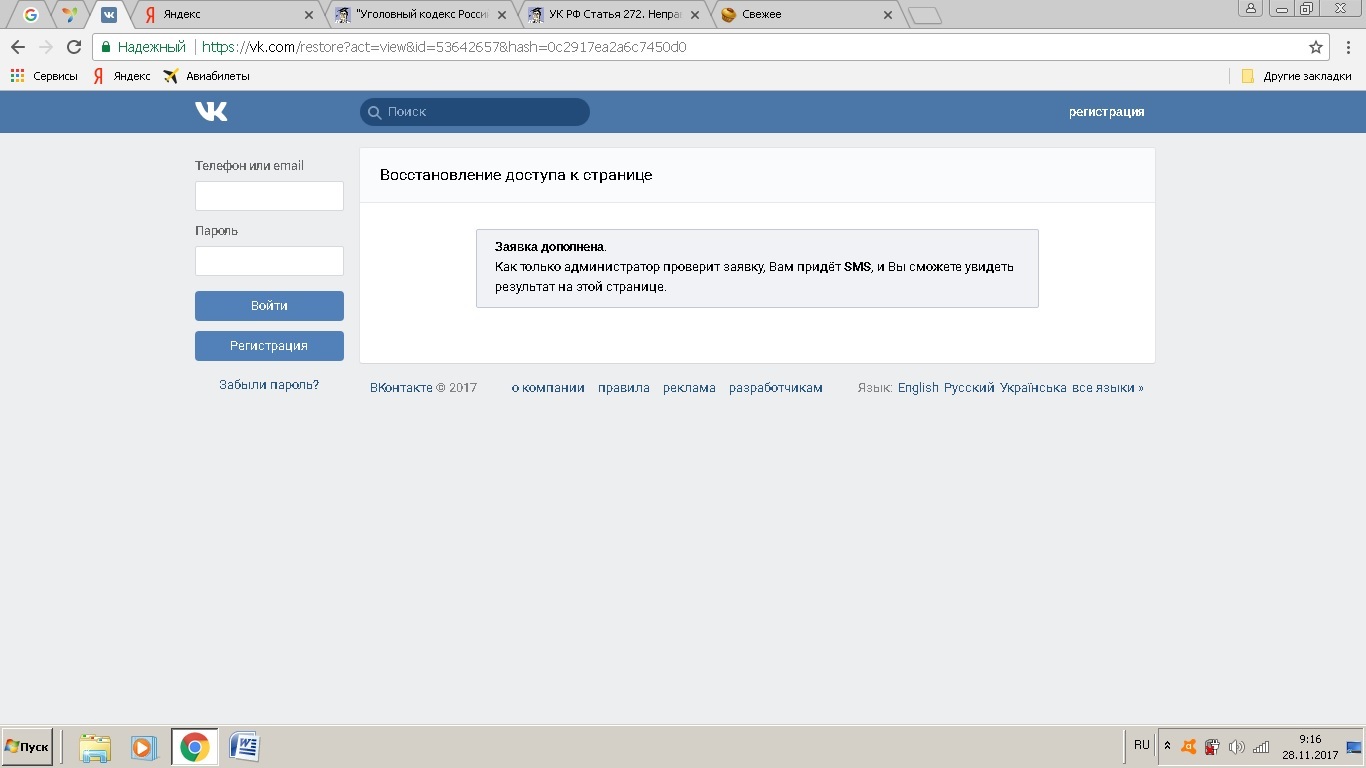Go back with browser back arrow
1366x768 pixels.
click(x=18, y=47)
